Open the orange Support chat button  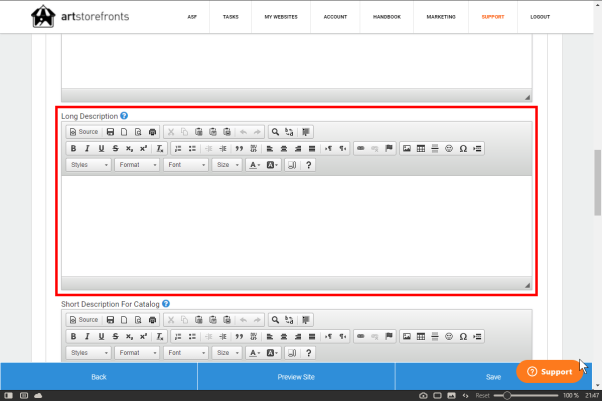(549, 371)
